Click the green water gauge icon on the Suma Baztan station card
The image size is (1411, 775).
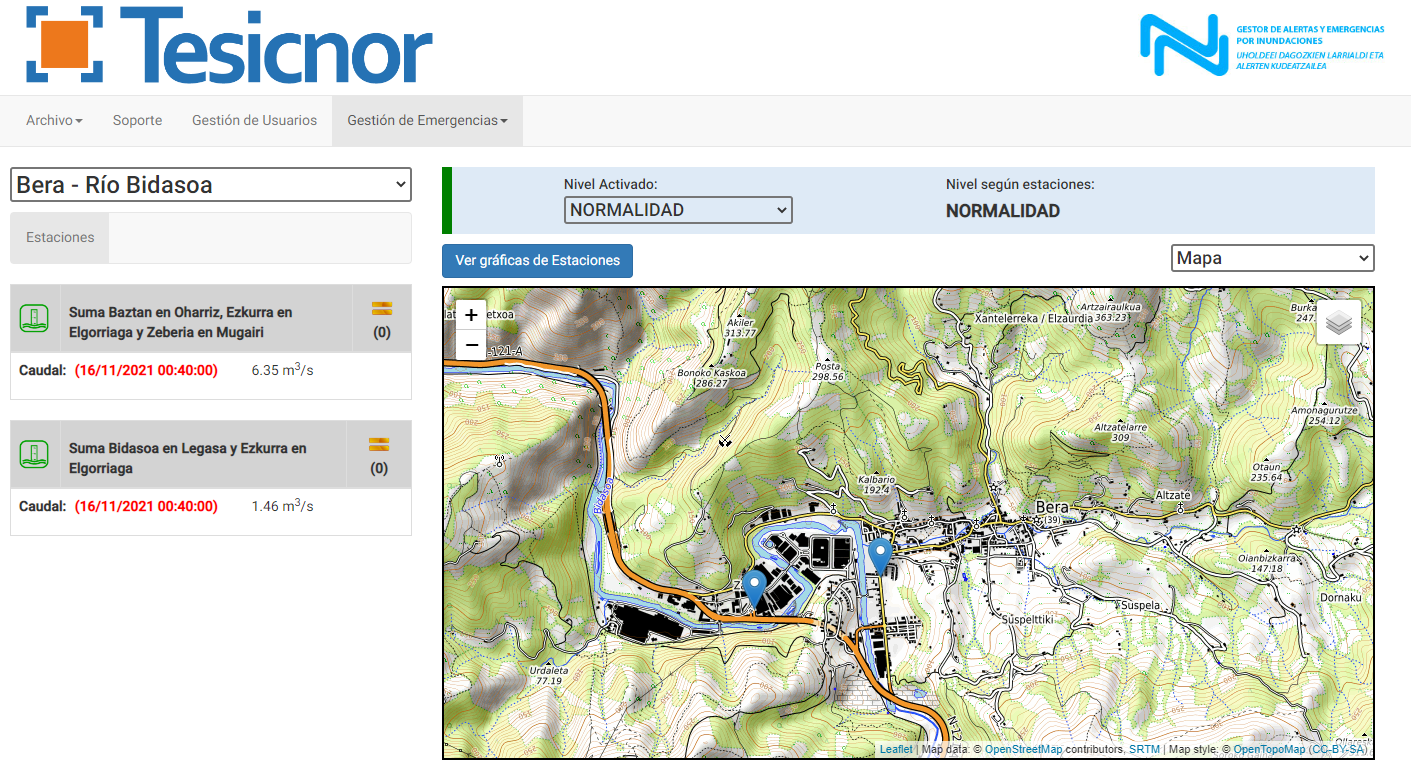(x=33, y=317)
